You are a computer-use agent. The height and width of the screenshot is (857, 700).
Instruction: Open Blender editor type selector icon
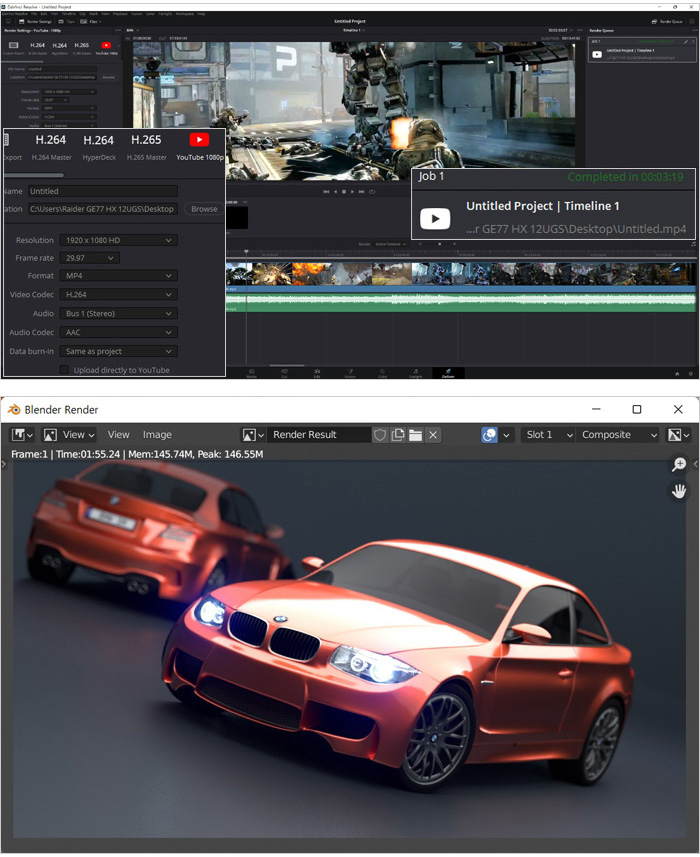point(22,435)
